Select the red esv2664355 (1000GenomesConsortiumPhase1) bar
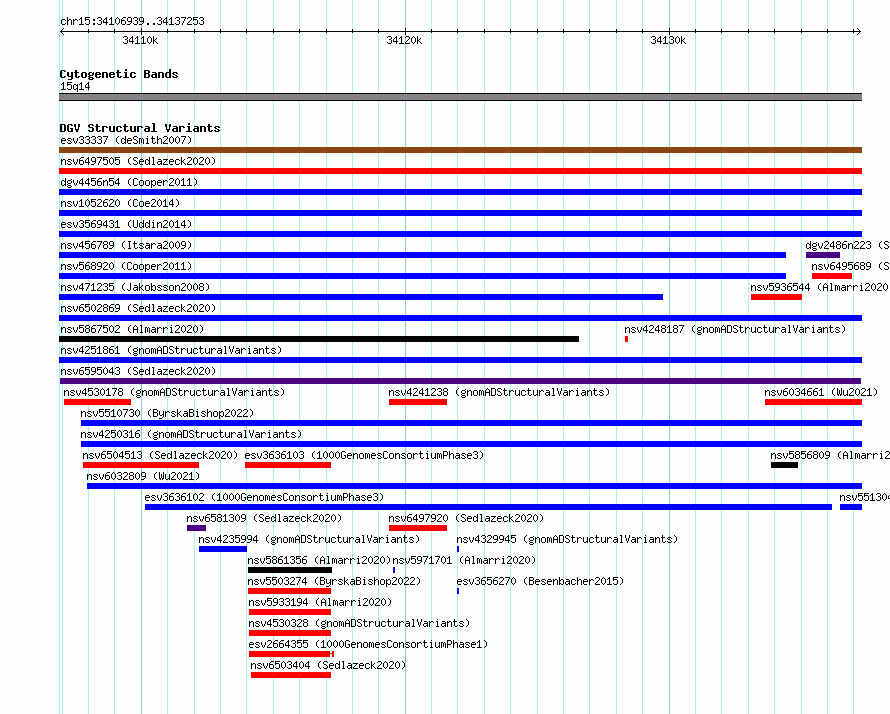 tap(291, 654)
